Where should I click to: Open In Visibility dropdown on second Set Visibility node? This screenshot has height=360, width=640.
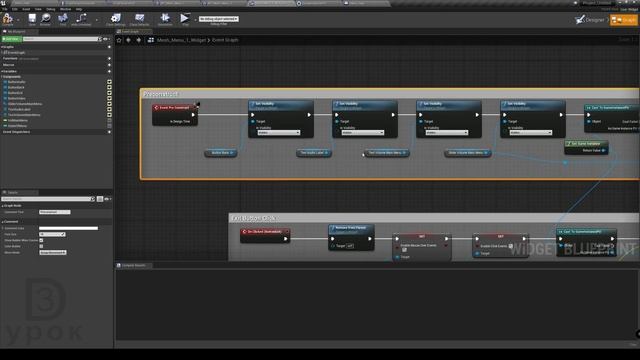[362, 133]
